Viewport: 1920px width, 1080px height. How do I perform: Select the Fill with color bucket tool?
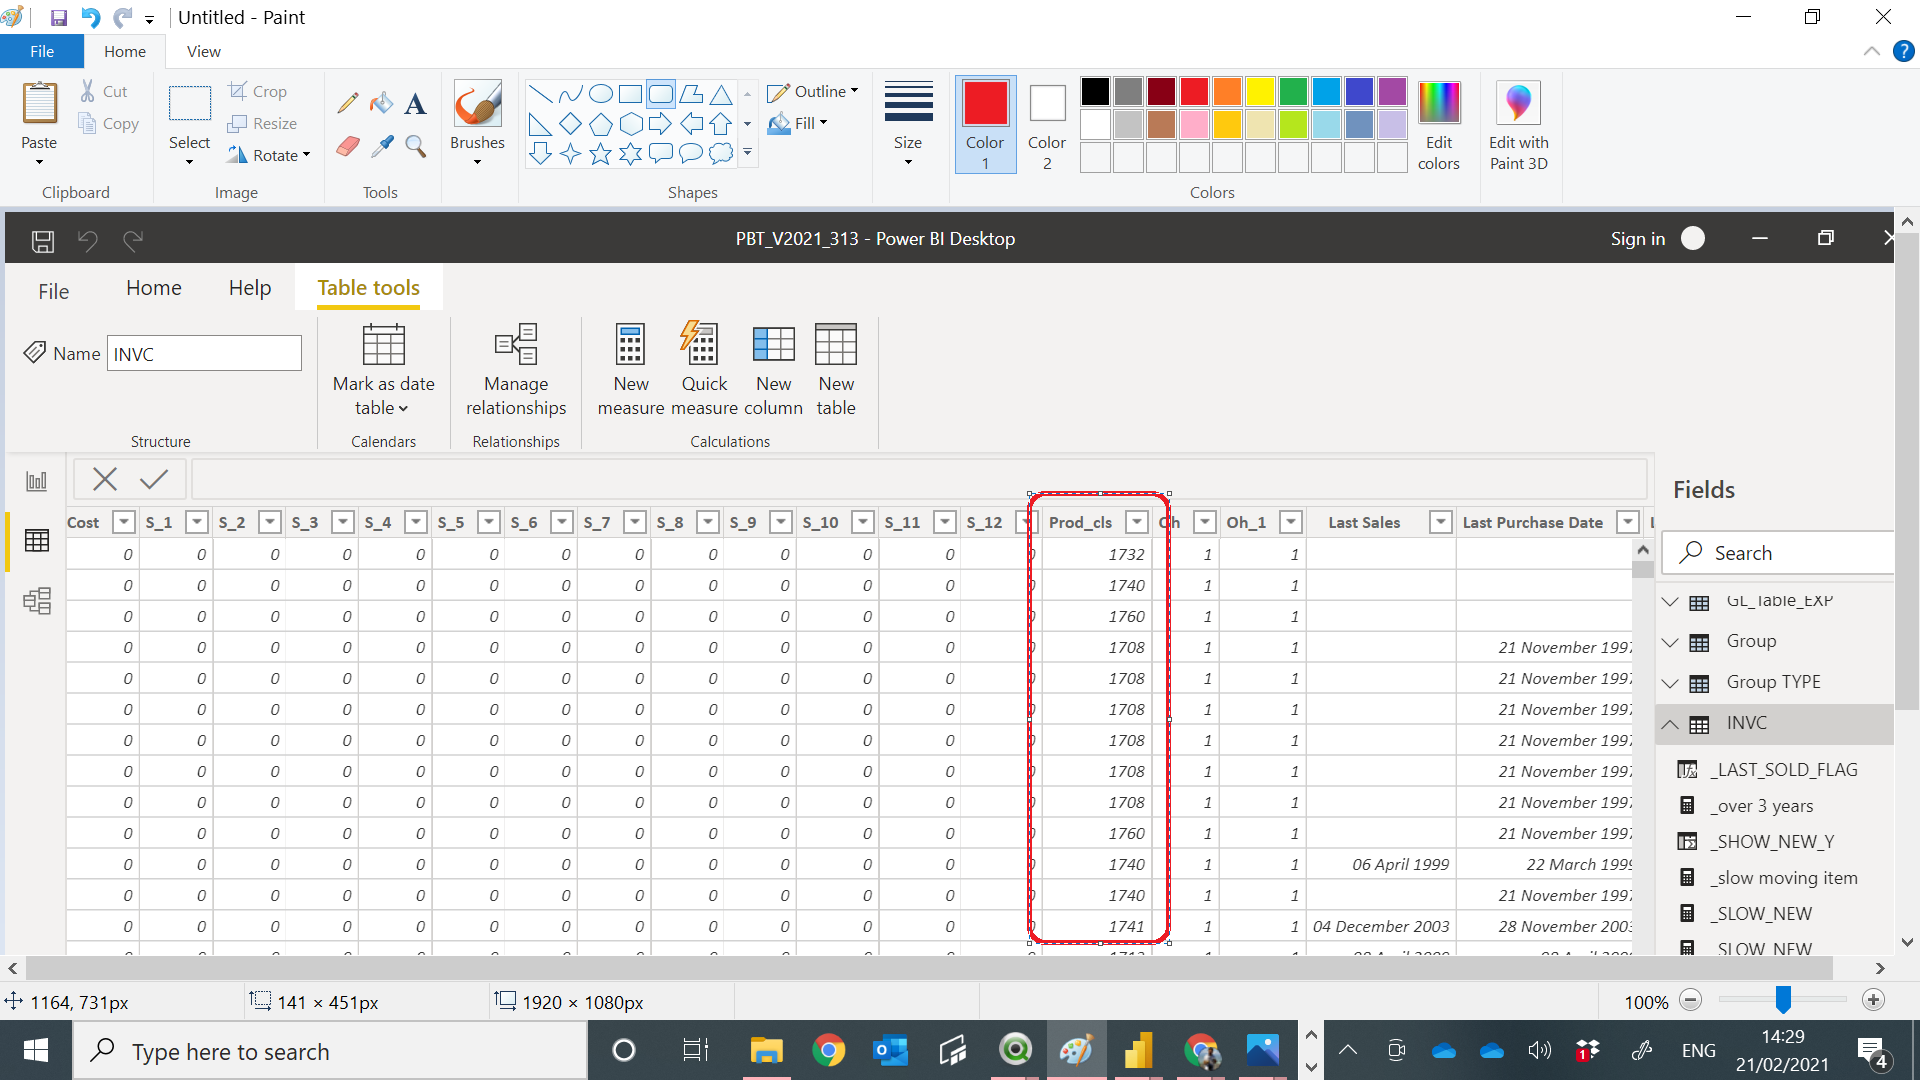382,103
